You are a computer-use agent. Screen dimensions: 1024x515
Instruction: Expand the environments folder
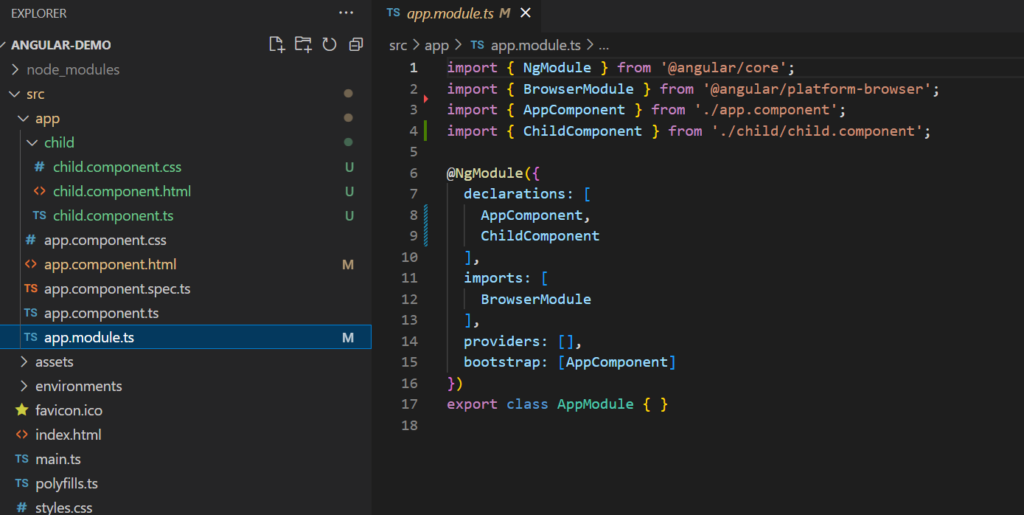click(x=24, y=386)
